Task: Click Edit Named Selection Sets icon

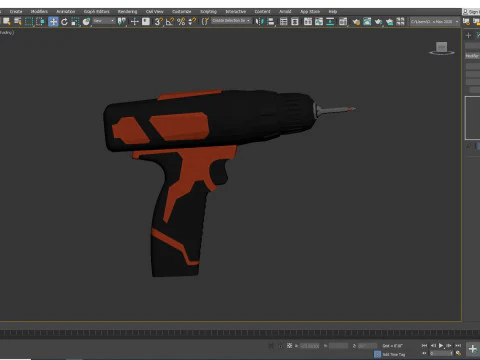Action: tap(205, 22)
